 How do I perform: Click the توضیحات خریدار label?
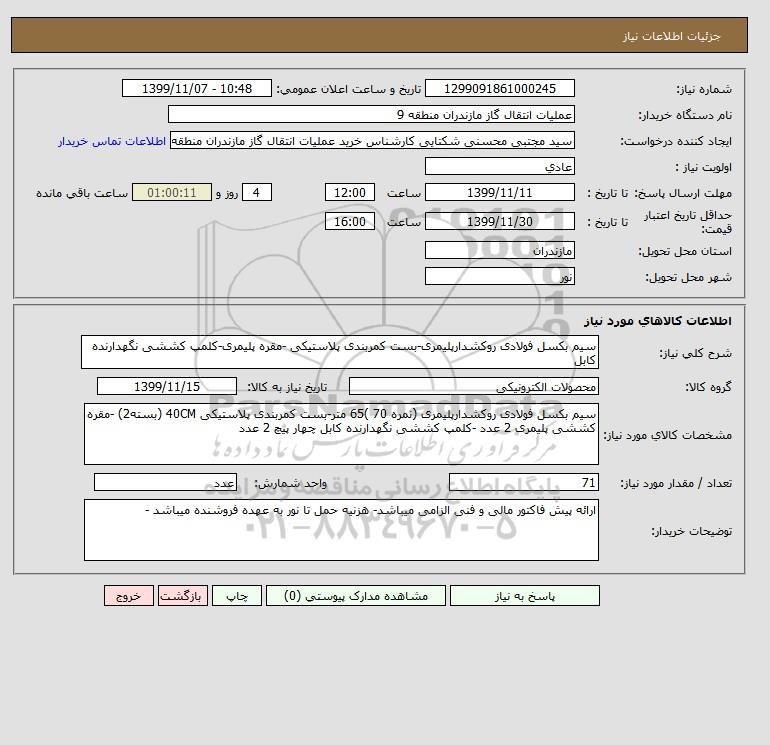[x=692, y=531]
